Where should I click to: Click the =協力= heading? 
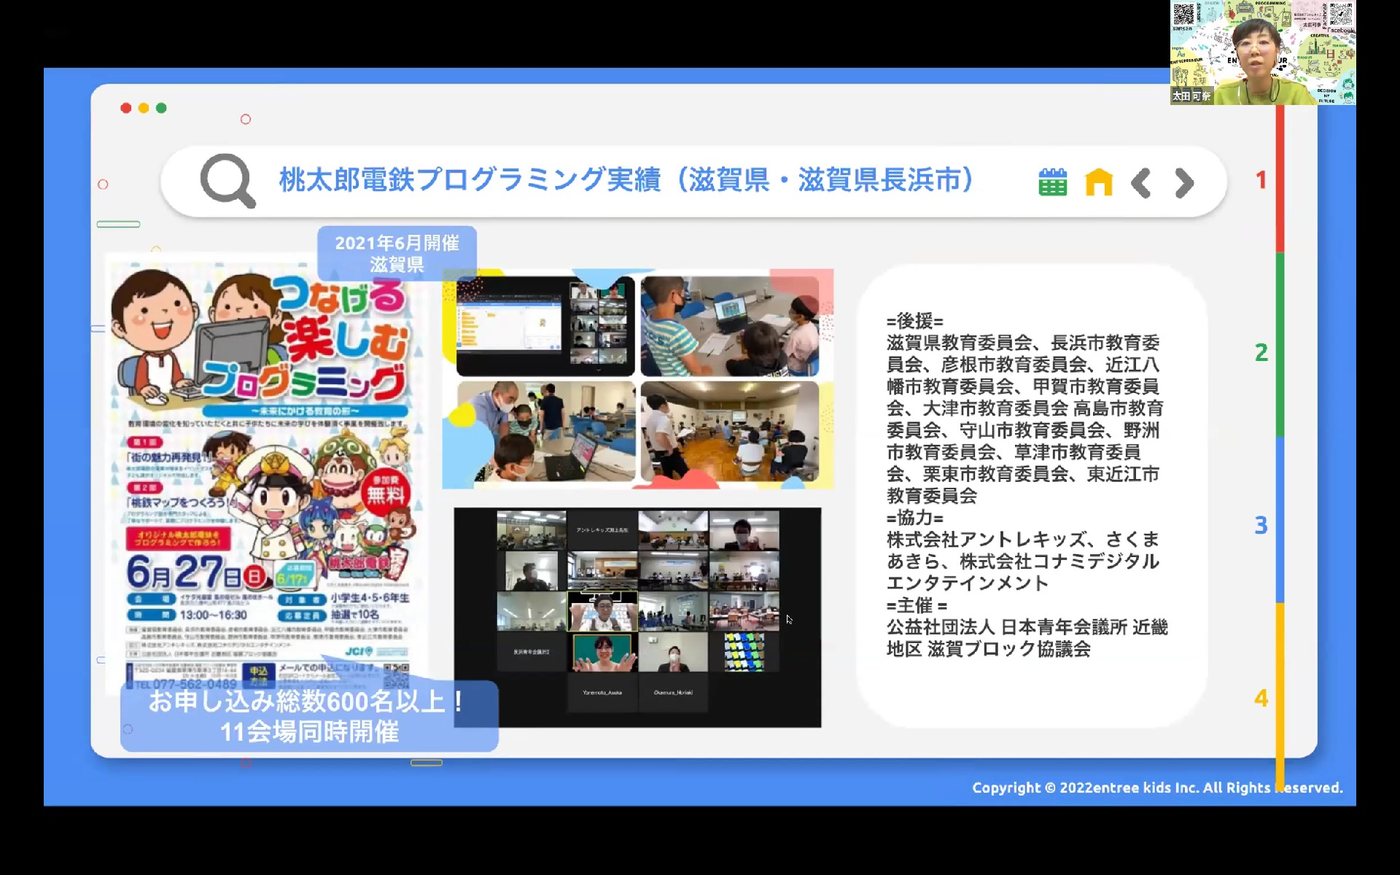tap(915, 518)
